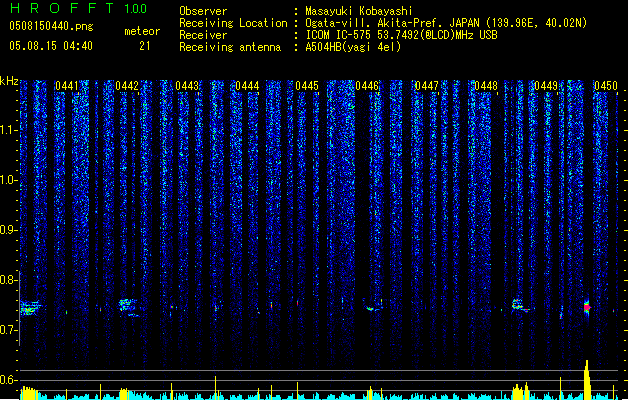Image resolution: width=629 pixels, height=400 pixels.
Task: Click the tallest yellow intensity peak near 0450
Action: coord(587,379)
